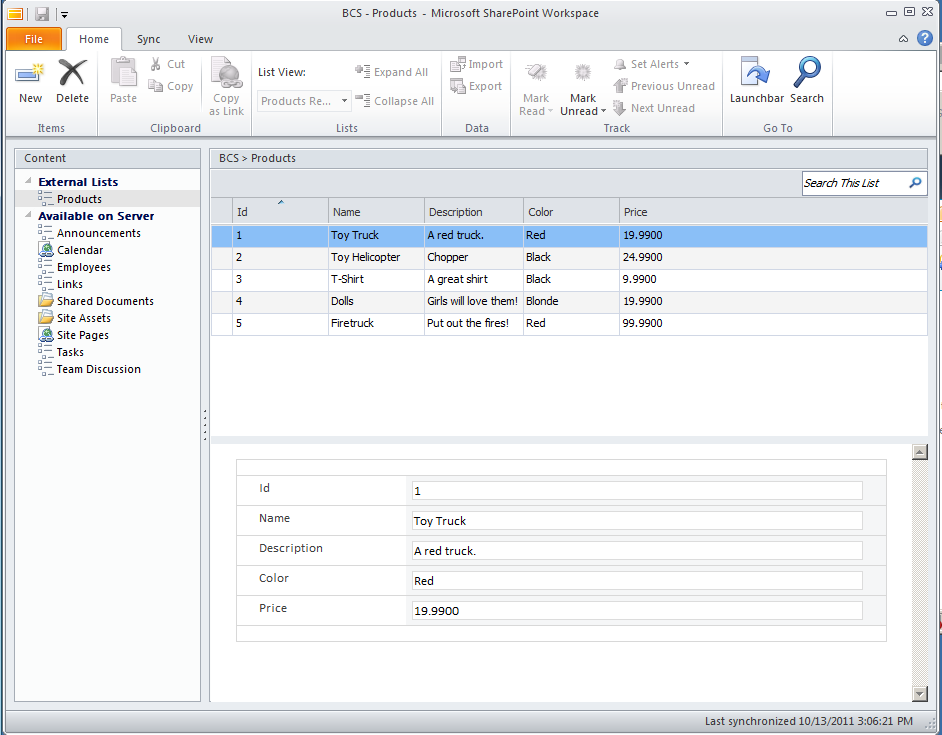Open the Shared Documents folder icon

[46, 300]
